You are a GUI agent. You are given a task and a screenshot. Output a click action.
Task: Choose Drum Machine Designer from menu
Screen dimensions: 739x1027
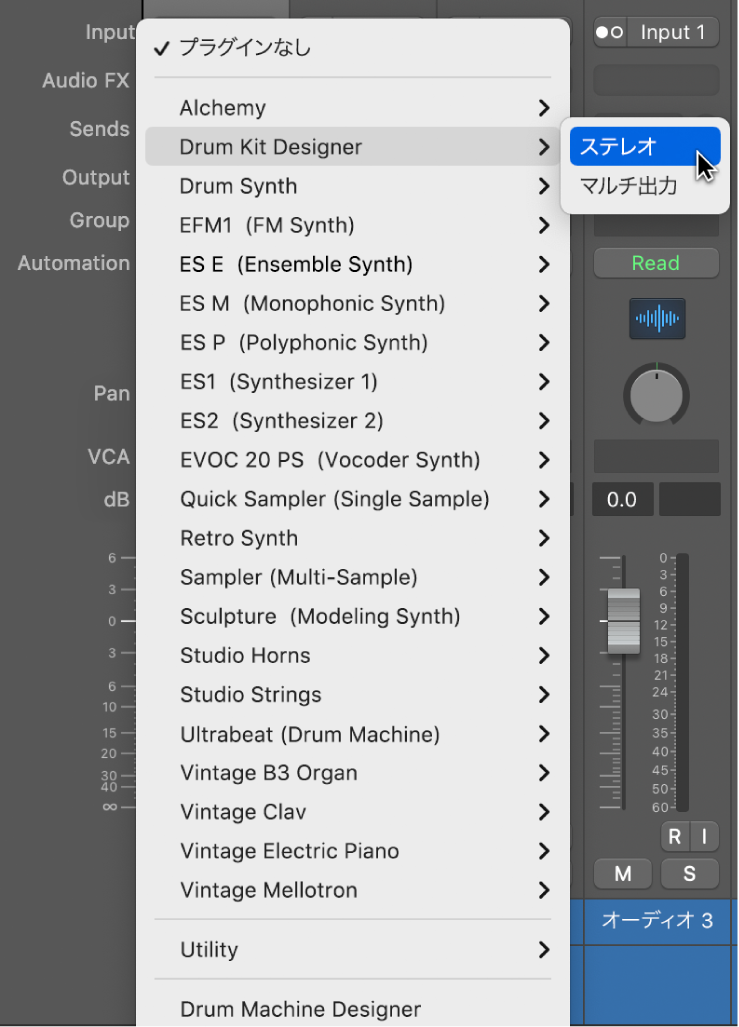point(300,1009)
